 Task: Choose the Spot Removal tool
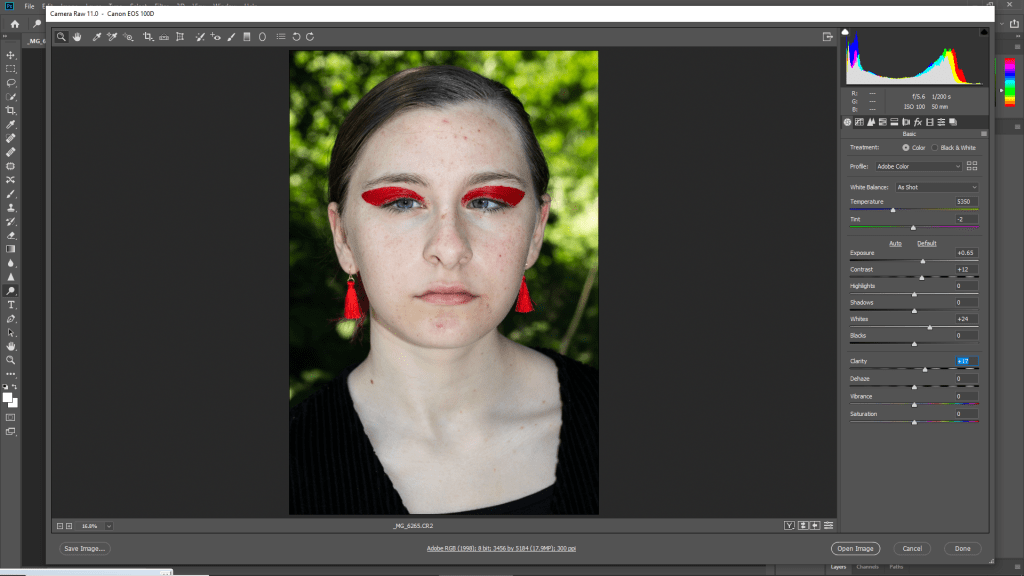200,37
